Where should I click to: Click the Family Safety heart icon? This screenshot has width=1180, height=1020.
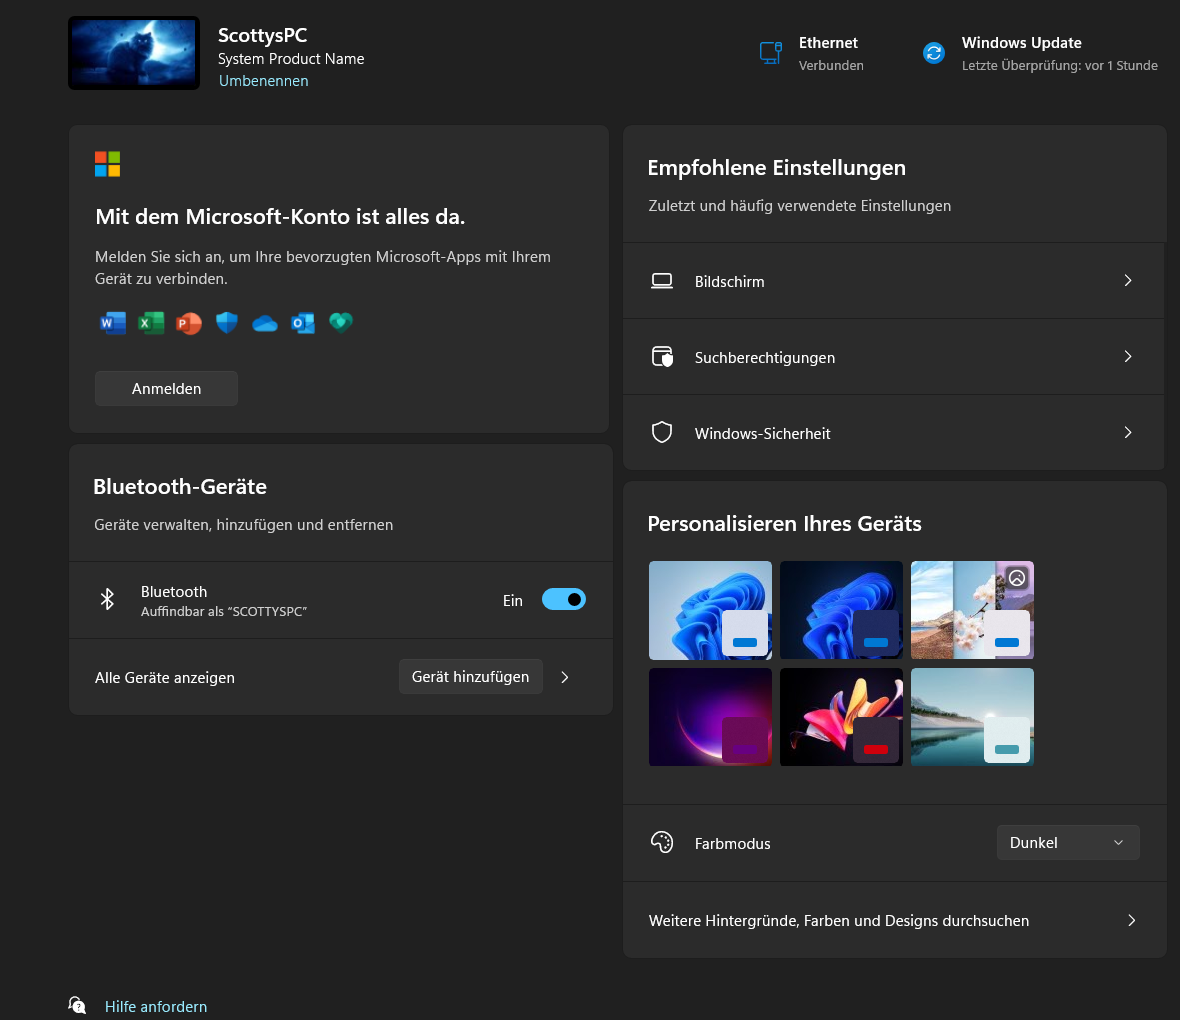click(341, 322)
